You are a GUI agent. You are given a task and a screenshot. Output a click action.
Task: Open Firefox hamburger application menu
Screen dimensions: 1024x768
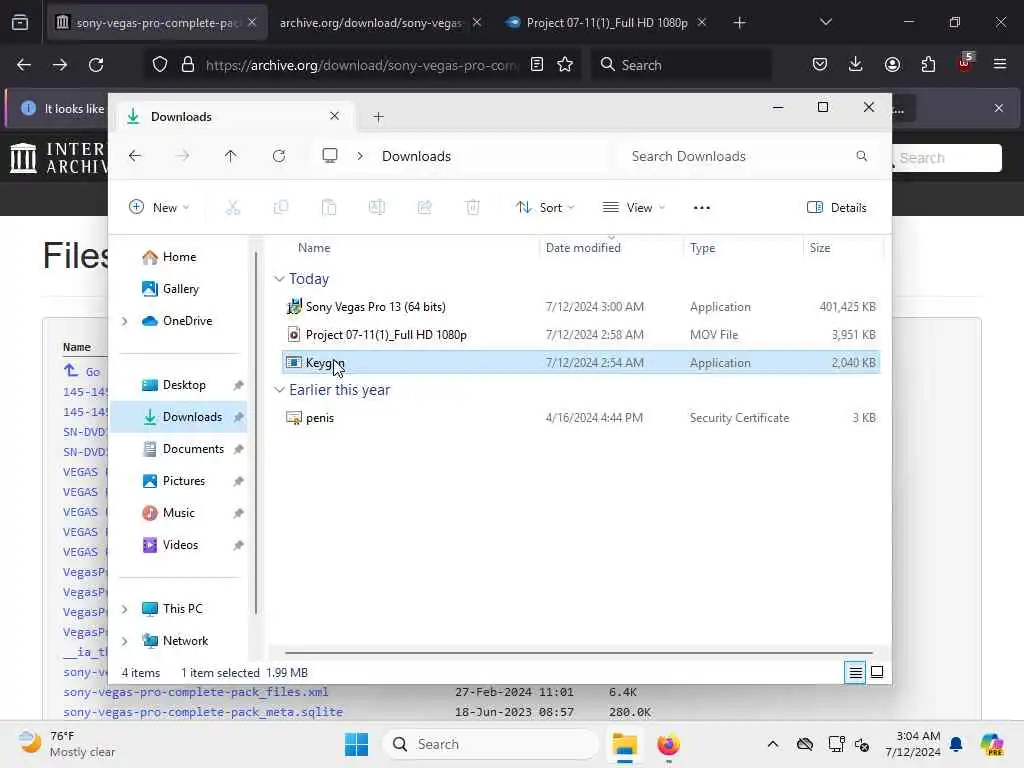coord(999,65)
